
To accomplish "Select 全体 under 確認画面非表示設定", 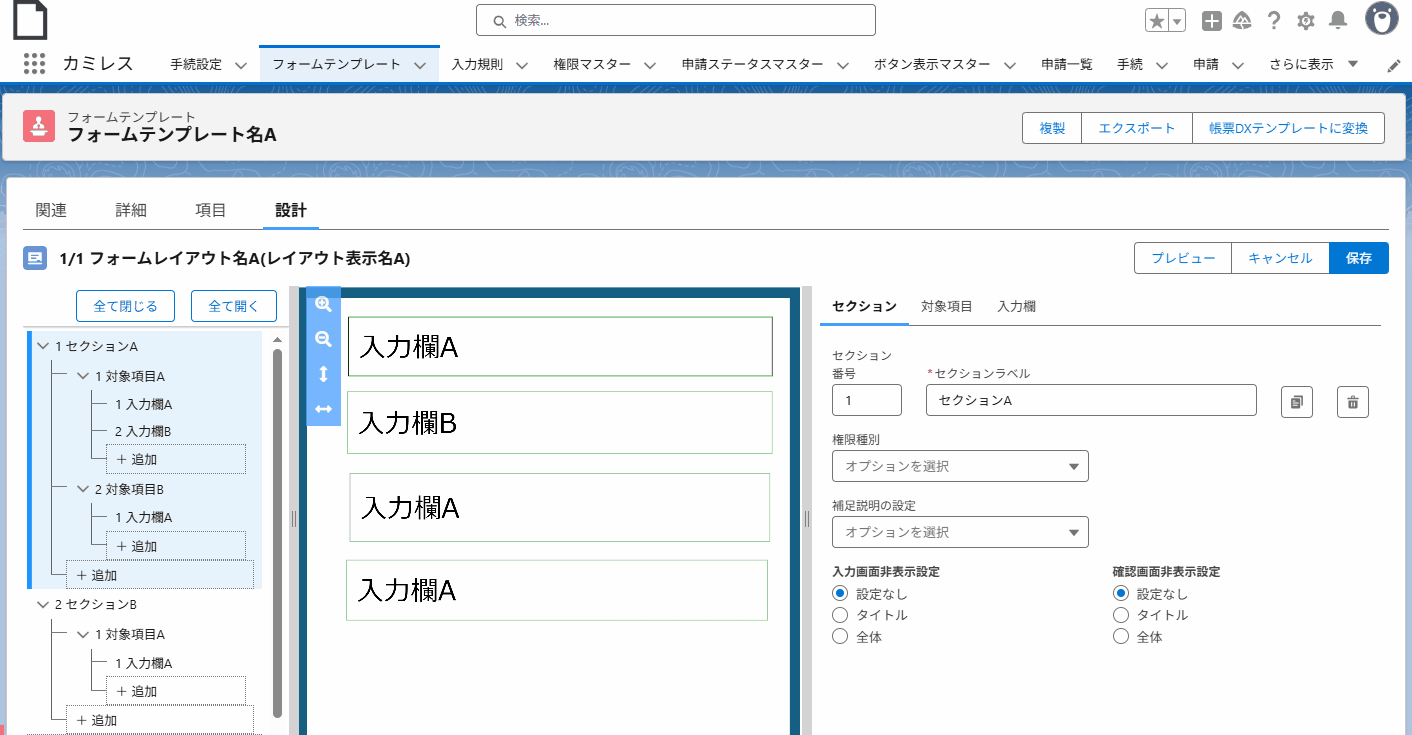I will [1121, 636].
